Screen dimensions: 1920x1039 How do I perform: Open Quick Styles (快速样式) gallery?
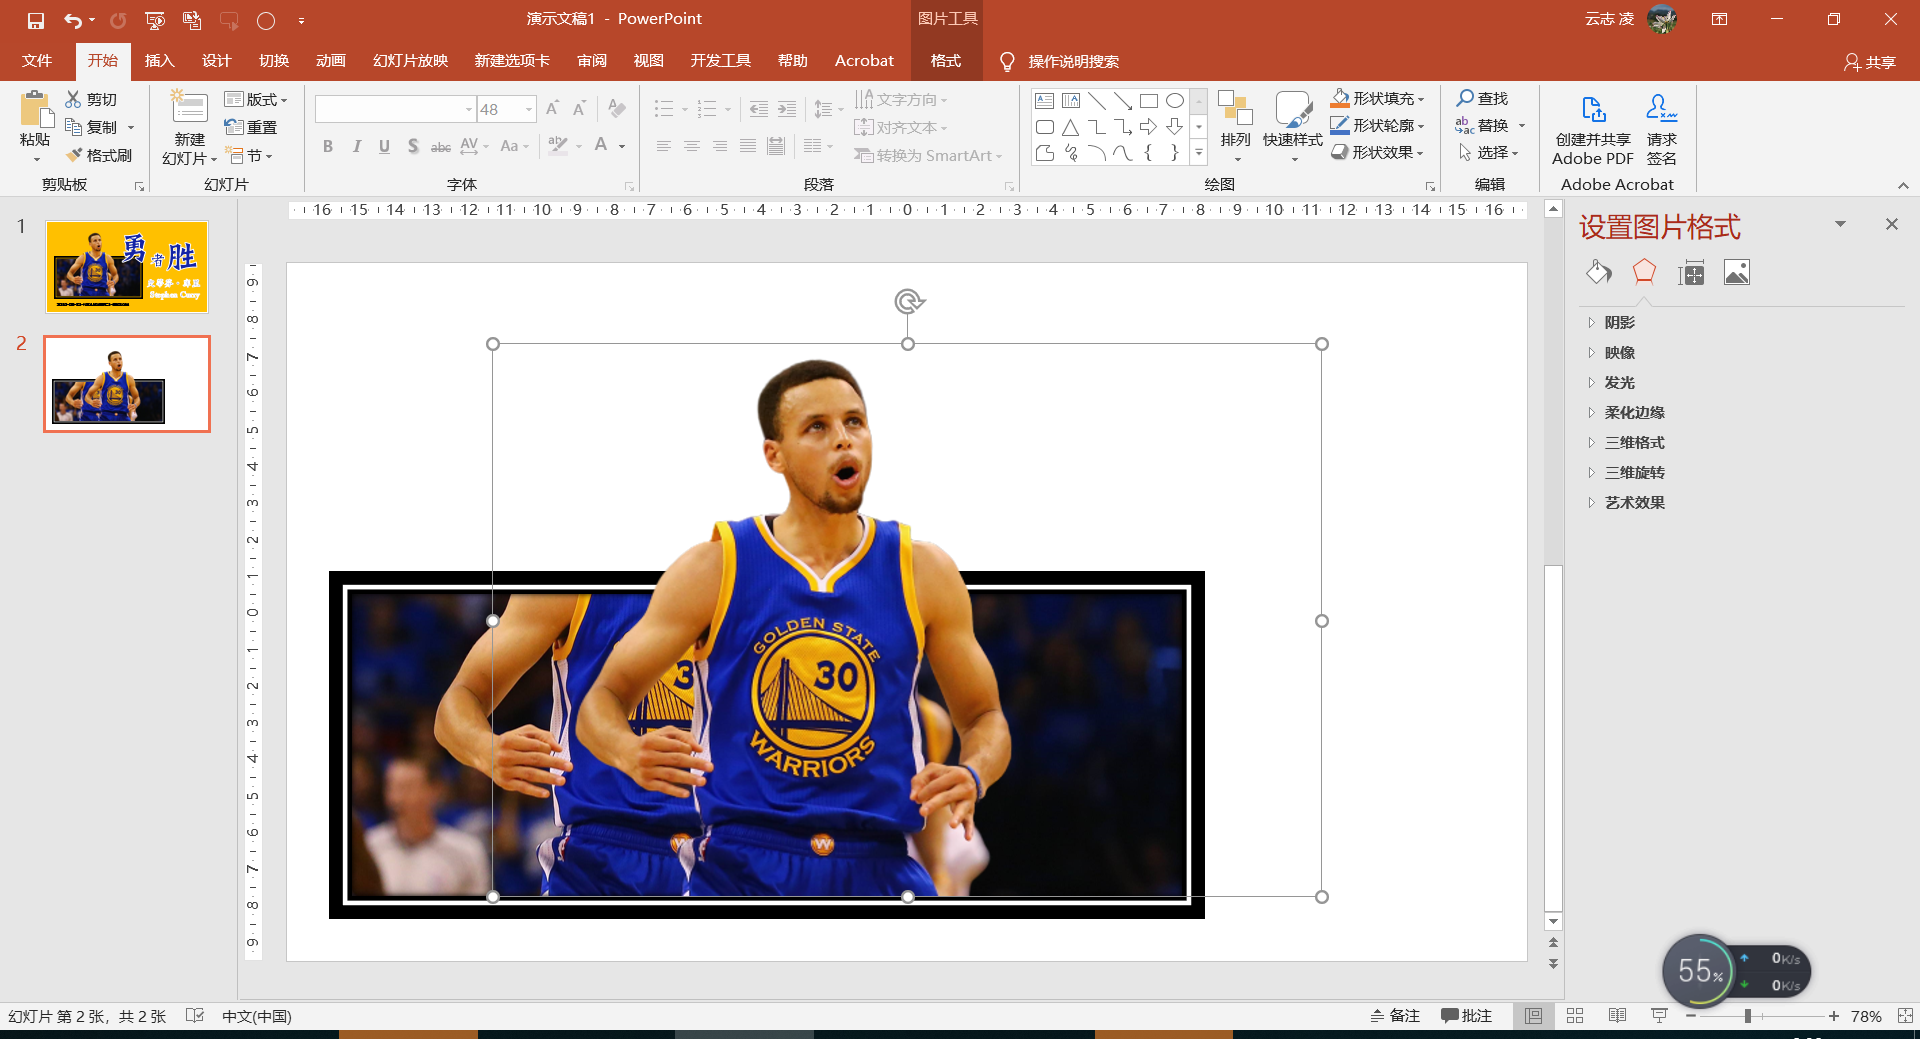(1292, 127)
